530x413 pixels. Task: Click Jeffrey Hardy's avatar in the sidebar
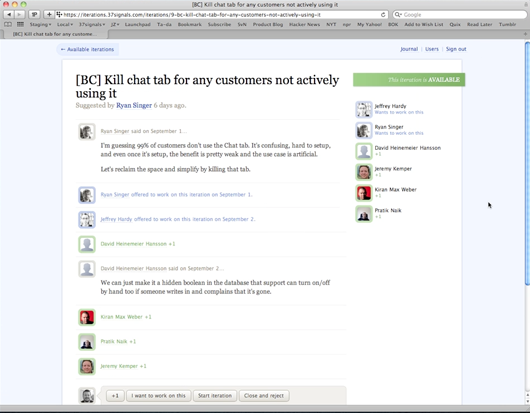click(364, 109)
